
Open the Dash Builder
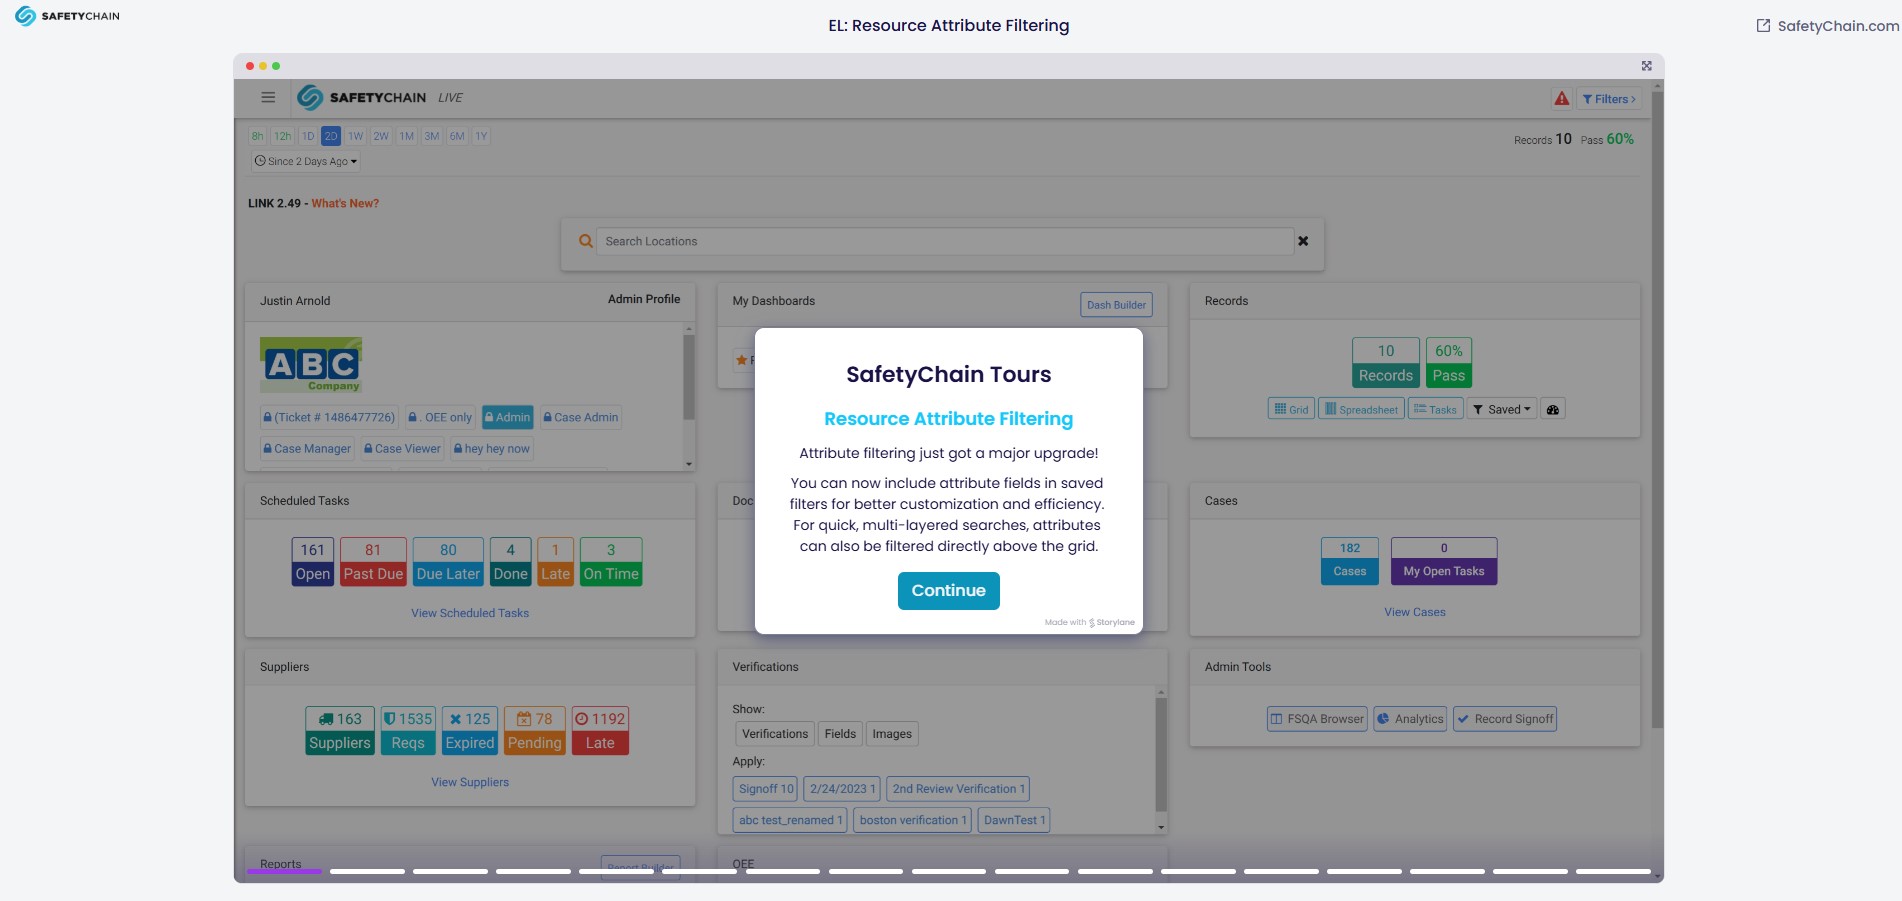[x=1116, y=305]
